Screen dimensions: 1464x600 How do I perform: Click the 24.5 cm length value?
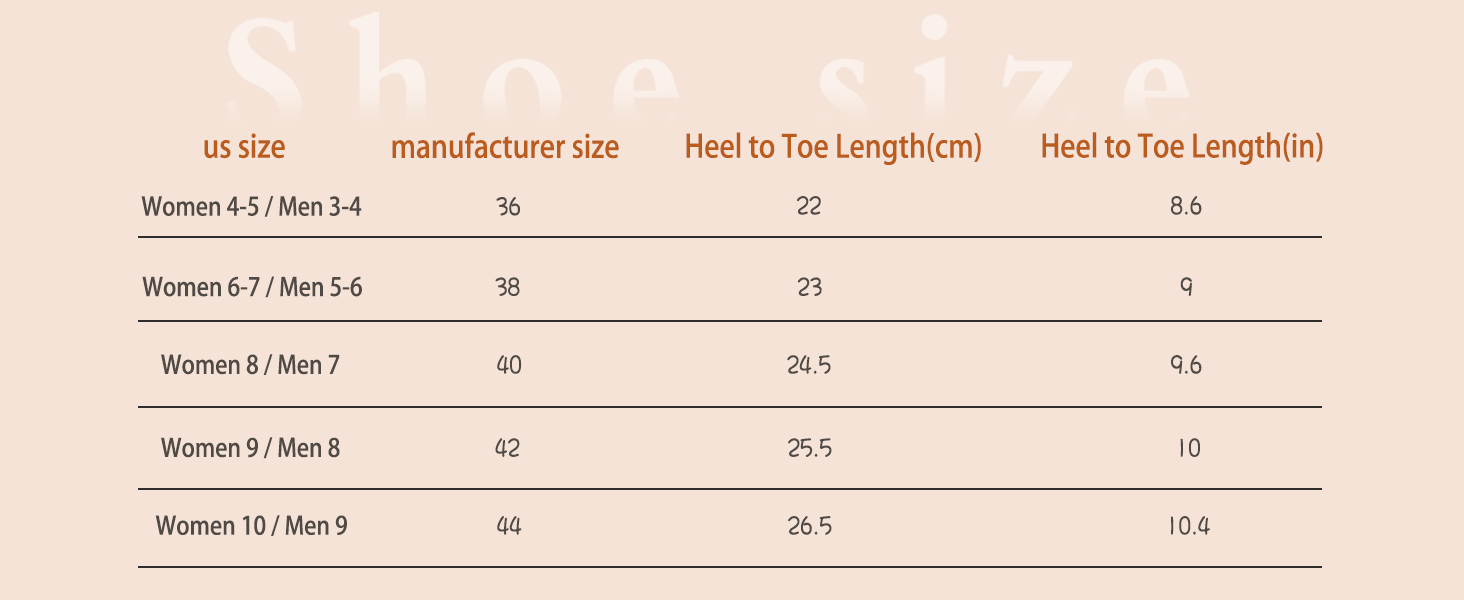point(809,365)
